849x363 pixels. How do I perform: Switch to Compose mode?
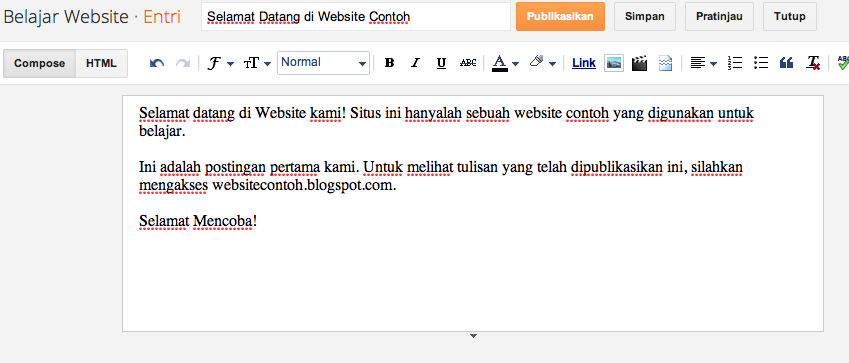click(x=40, y=63)
